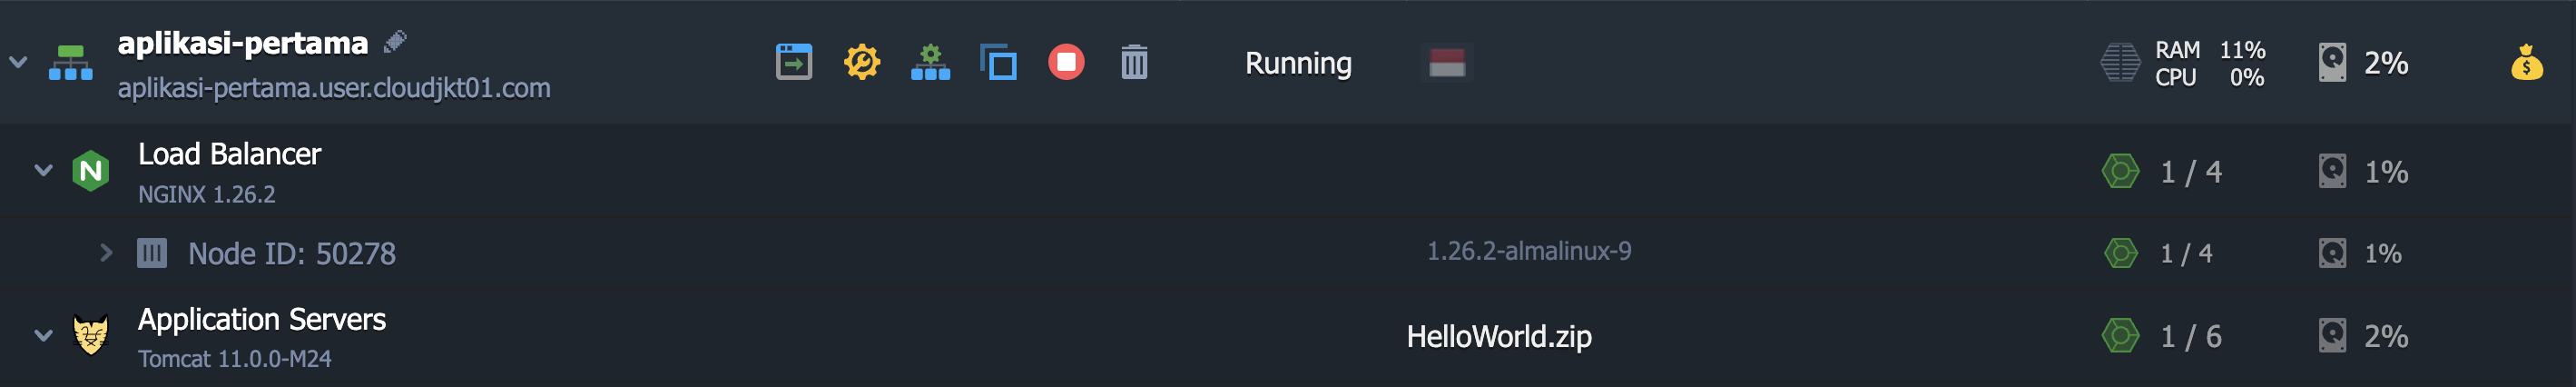
Task: Click the NGINX Load Balancer icon
Action: (91, 171)
